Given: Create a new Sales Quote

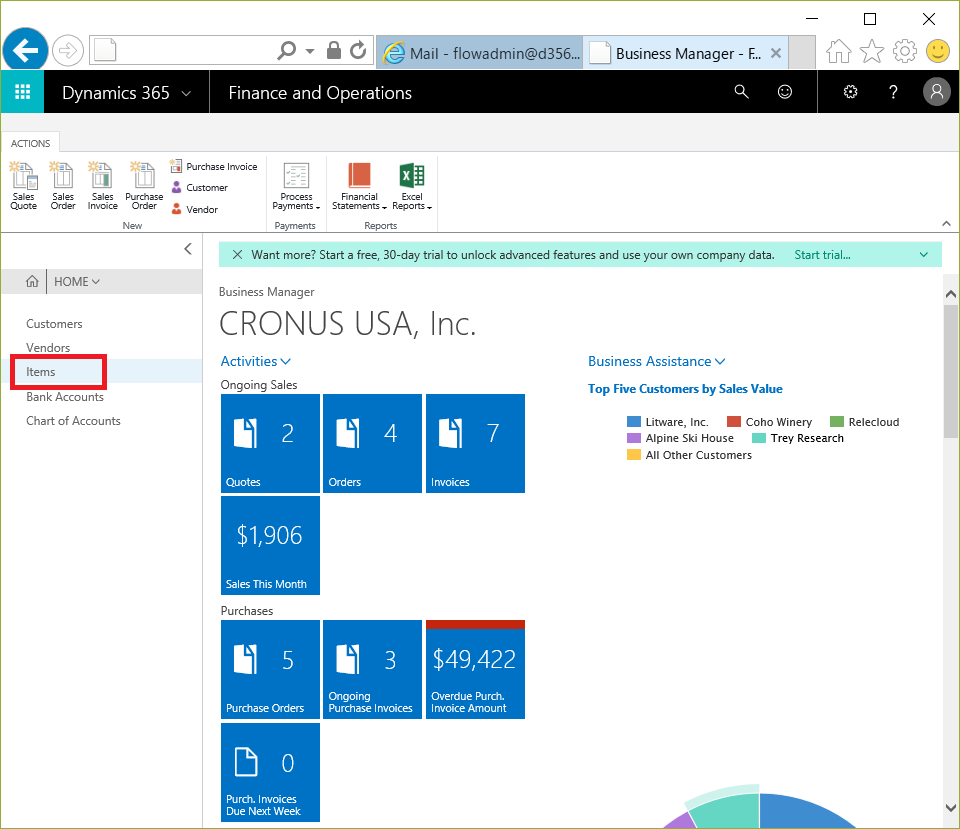Looking at the screenshot, I should point(23,186).
